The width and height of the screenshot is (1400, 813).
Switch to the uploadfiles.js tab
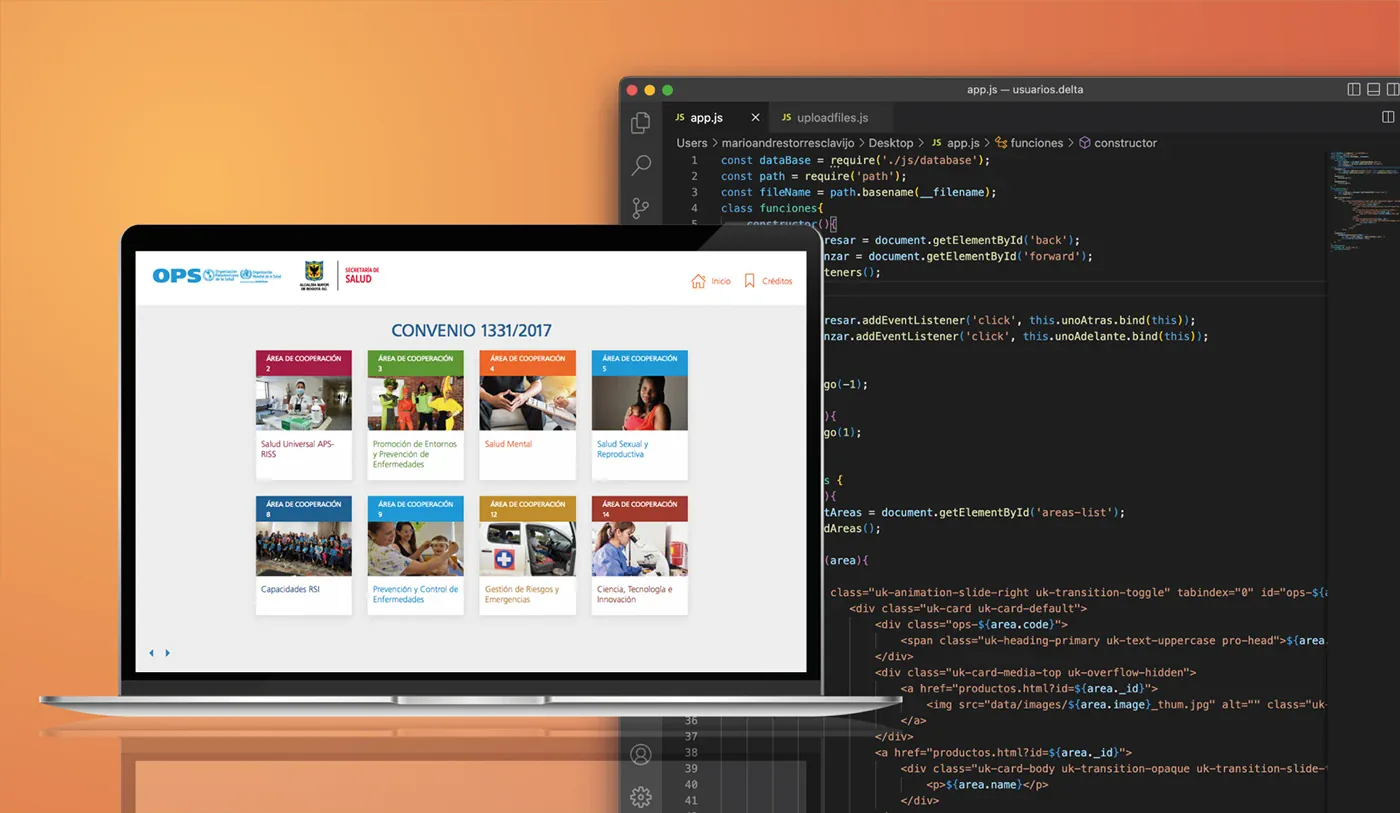824,117
